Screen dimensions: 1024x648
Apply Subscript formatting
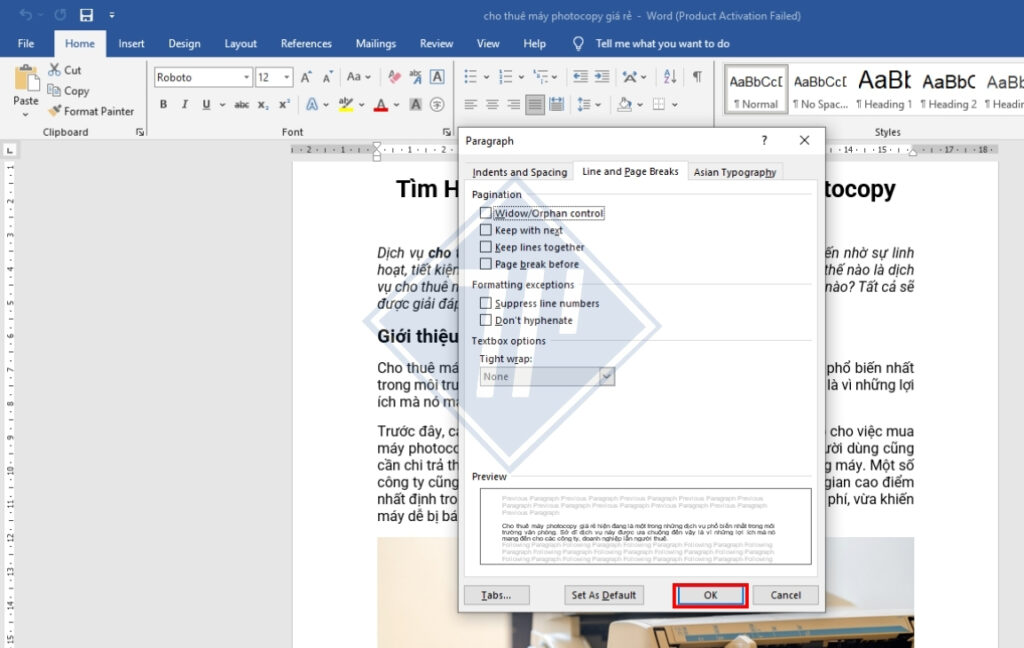click(x=263, y=104)
